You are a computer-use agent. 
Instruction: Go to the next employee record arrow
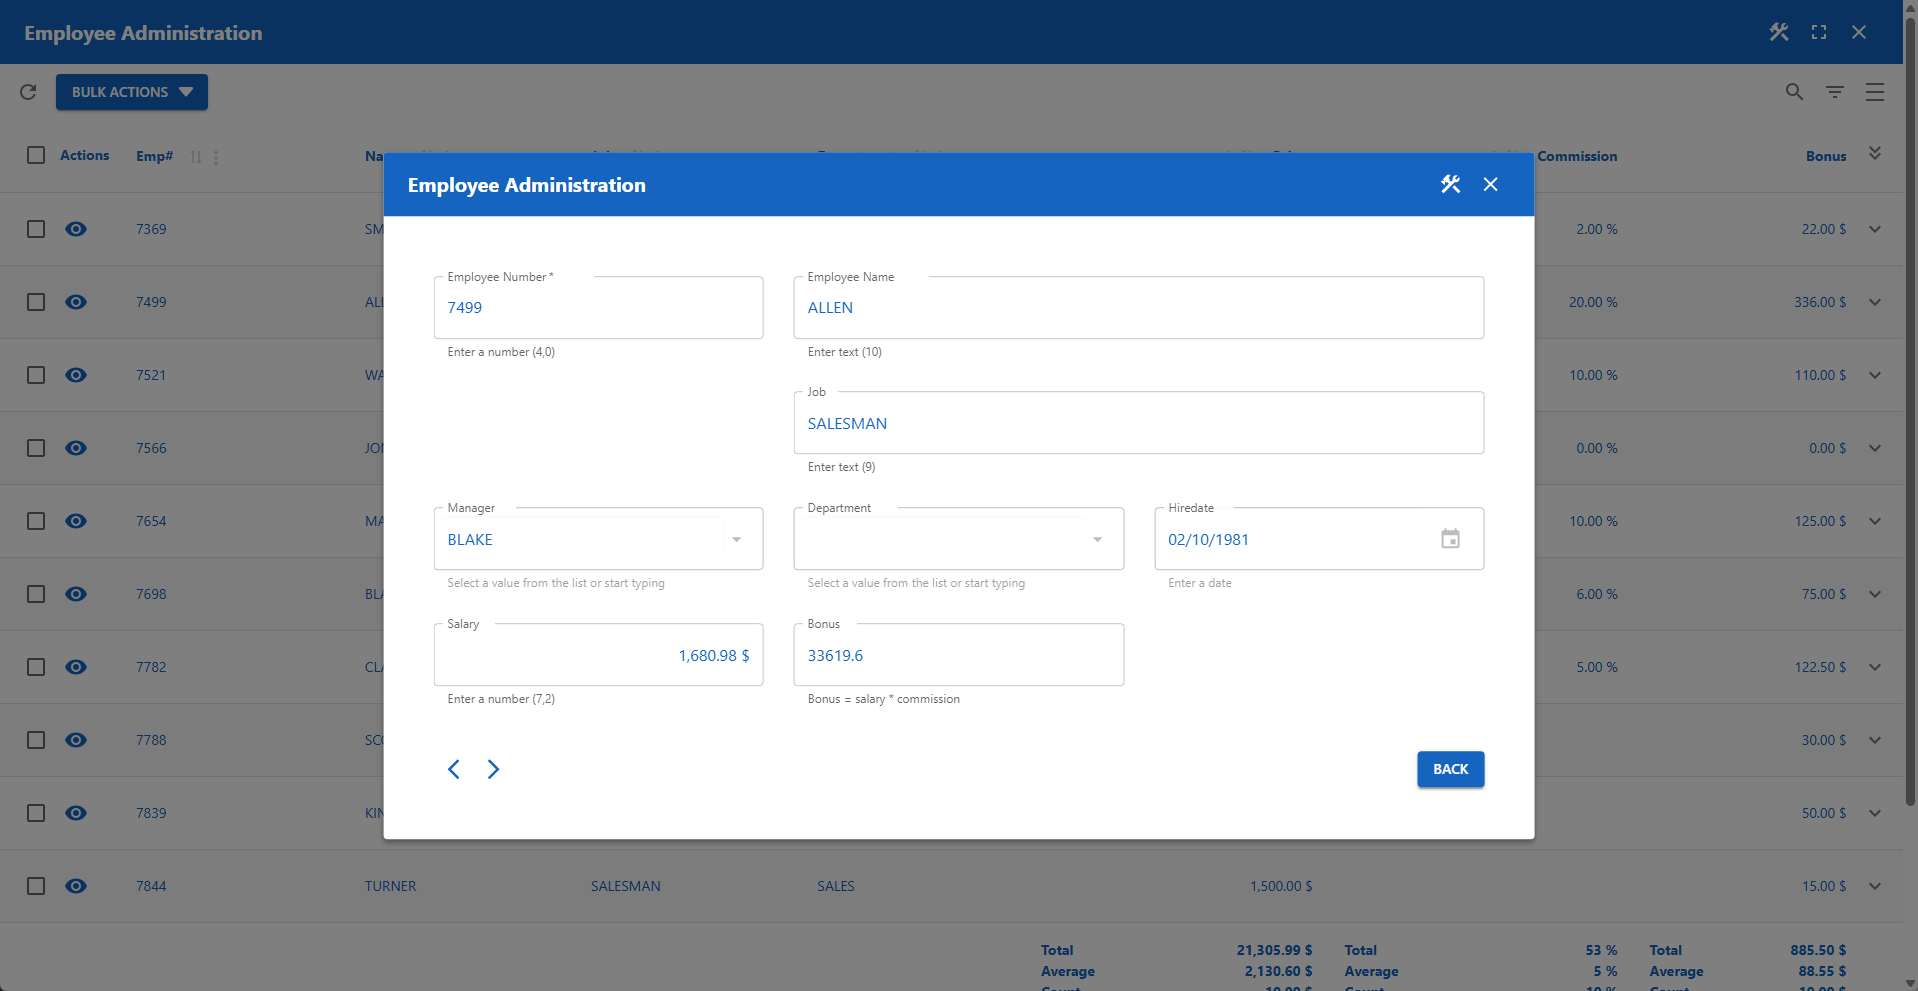[x=493, y=769]
